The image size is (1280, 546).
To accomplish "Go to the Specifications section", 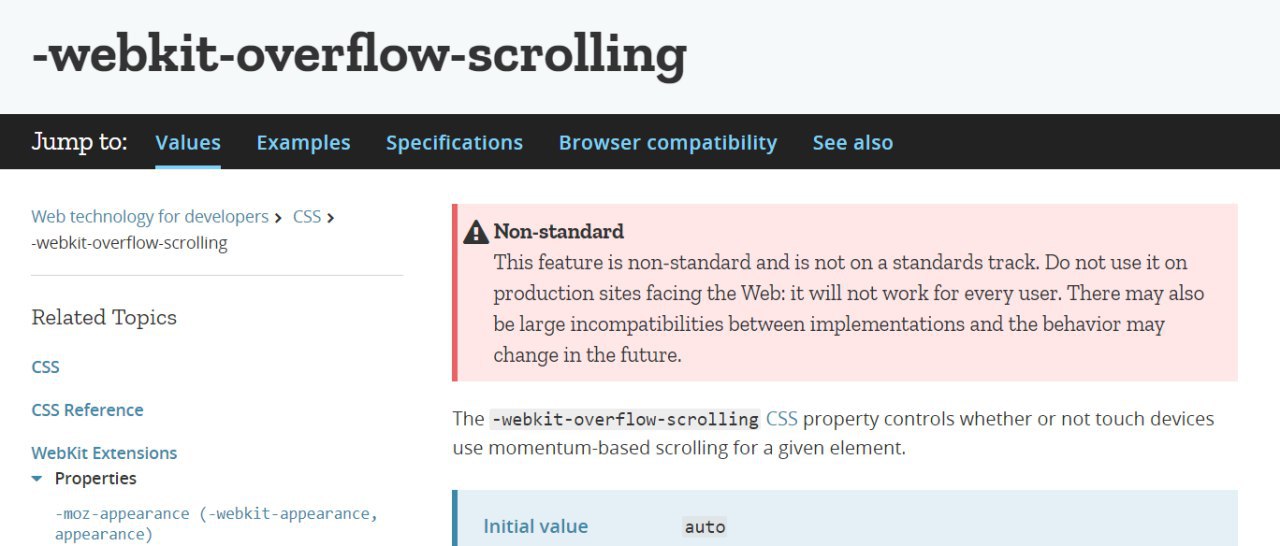I will (454, 143).
